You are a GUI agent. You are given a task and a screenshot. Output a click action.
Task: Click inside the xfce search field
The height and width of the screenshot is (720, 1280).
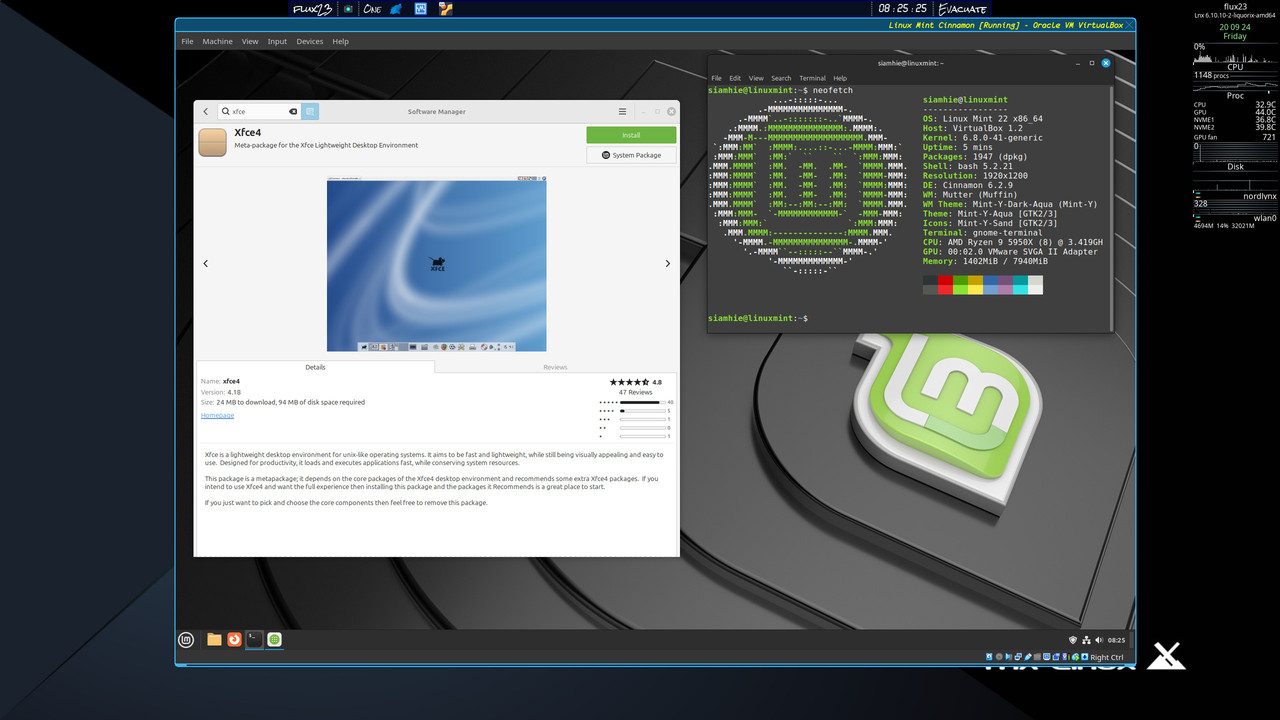pos(258,112)
